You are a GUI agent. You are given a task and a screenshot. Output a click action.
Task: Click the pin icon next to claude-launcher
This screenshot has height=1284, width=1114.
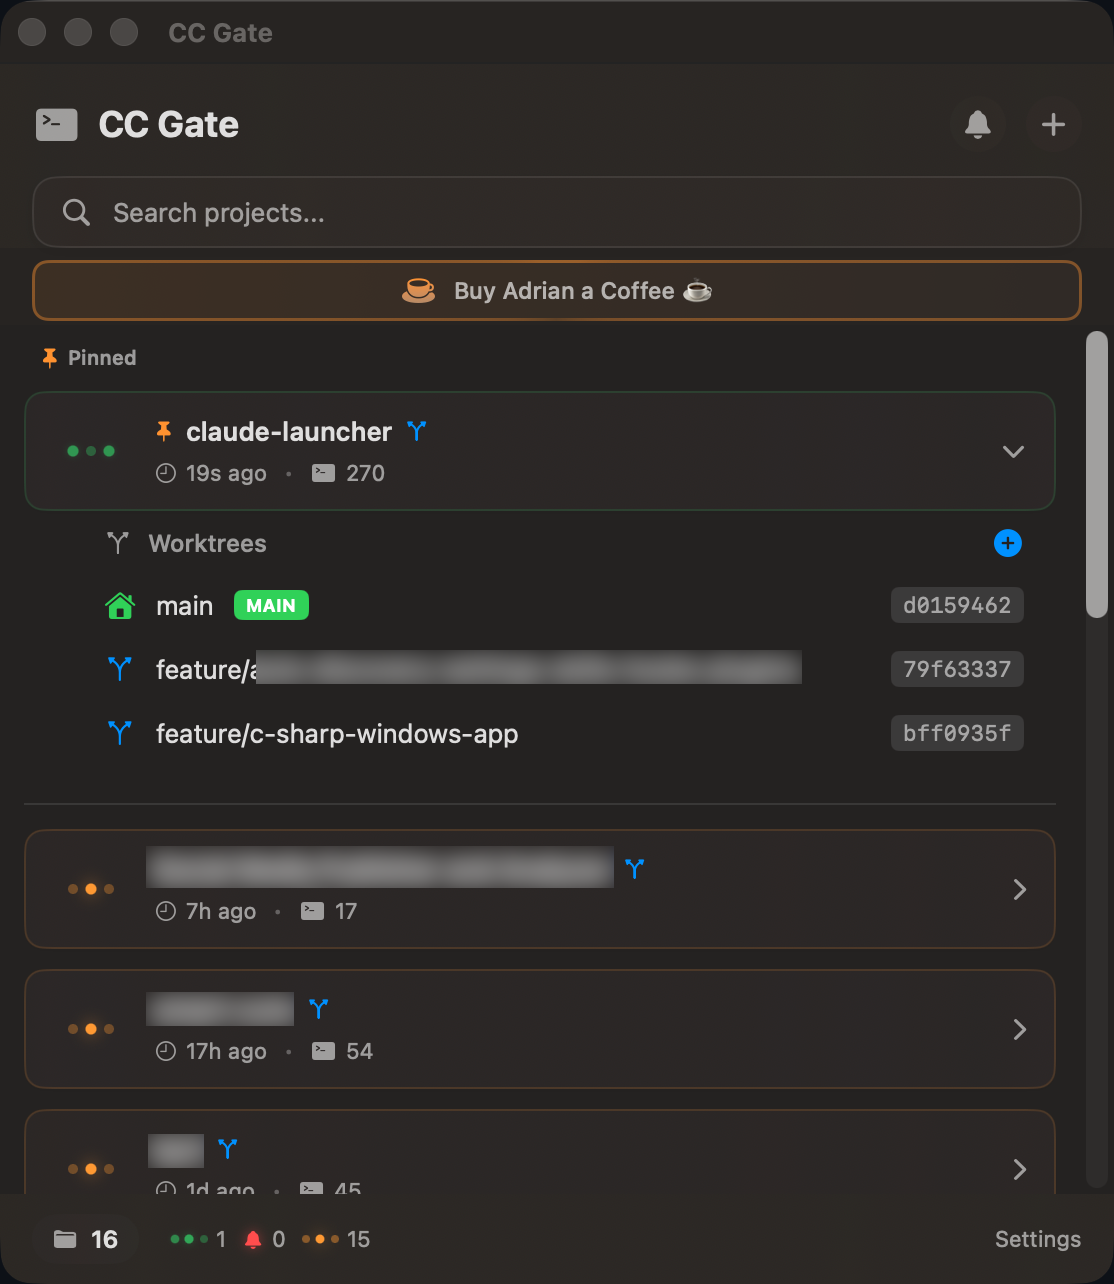pyautogui.click(x=163, y=431)
